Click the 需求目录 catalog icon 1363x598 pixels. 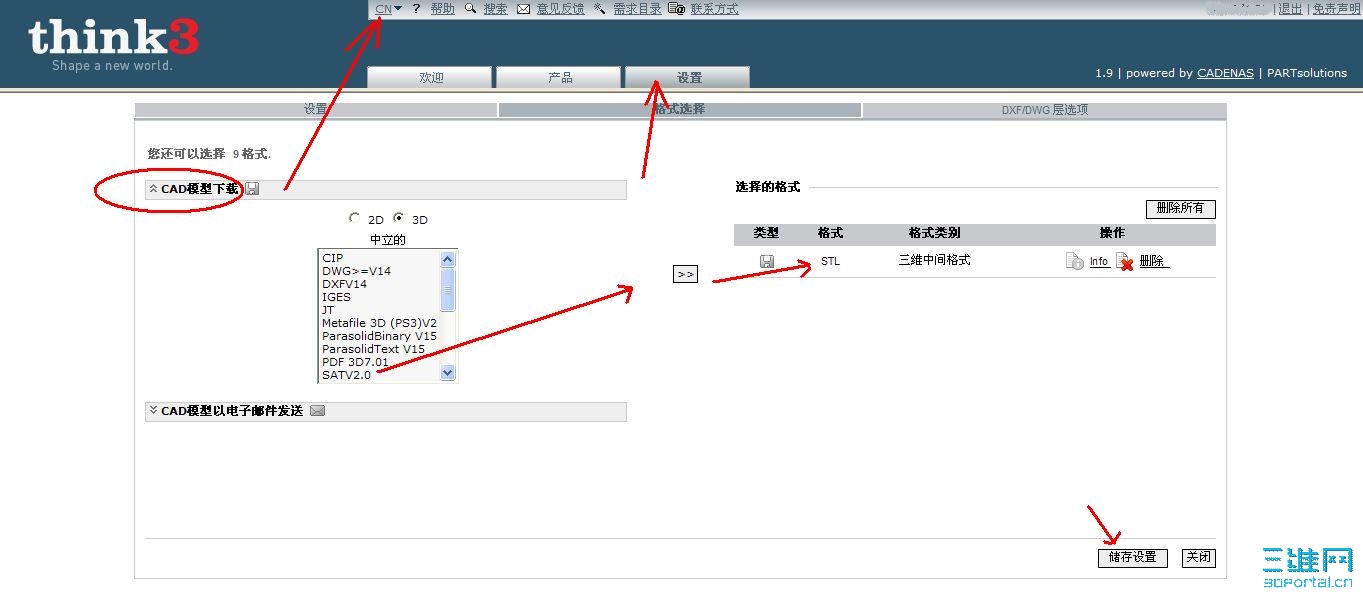click(600, 9)
